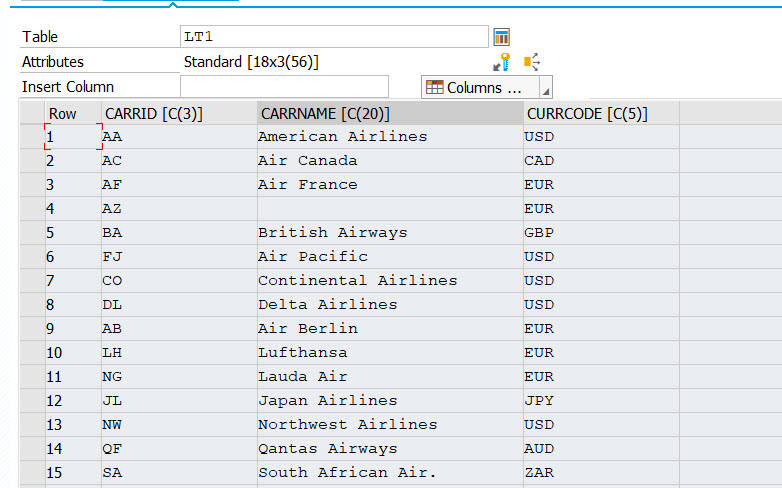Click the key icon in Attributes row
Viewport: 782px width, 488px height.
point(502,62)
